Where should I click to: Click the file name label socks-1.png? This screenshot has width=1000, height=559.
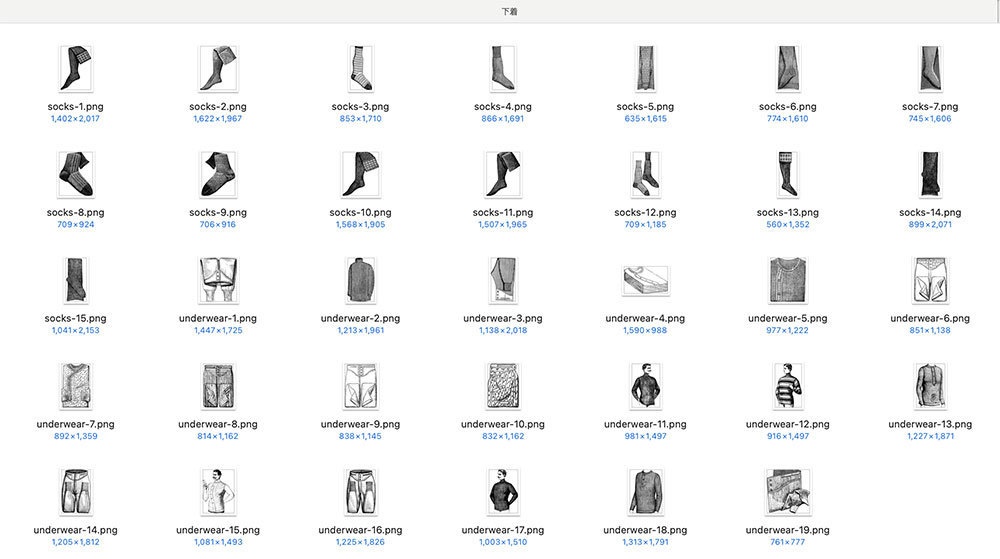pos(75,106)
